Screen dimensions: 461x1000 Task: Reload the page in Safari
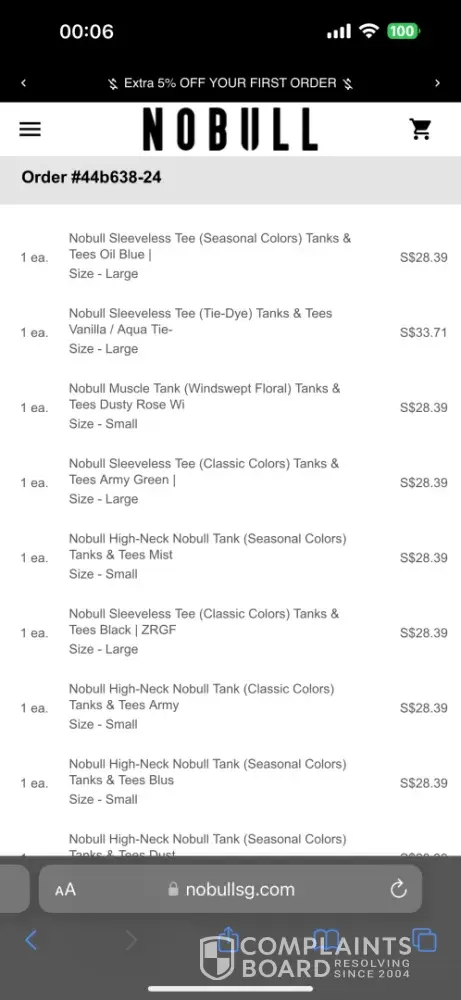click(x=399, y=888)
